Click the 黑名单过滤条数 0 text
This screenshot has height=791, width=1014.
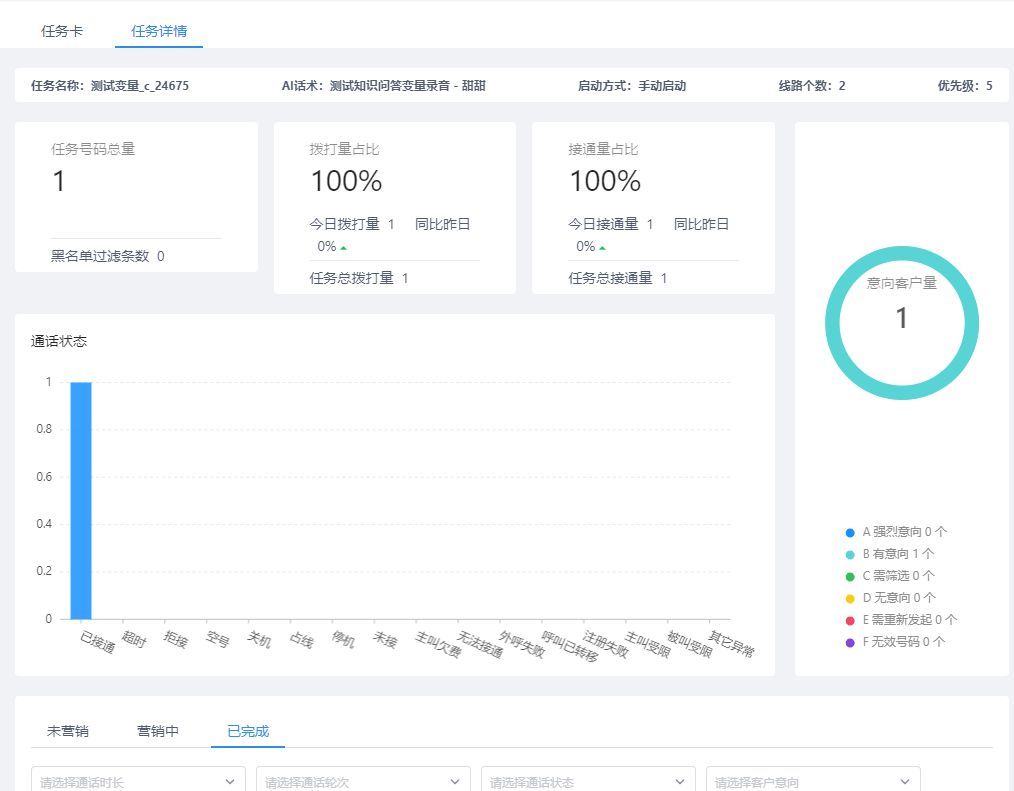[x=108, y=256]
